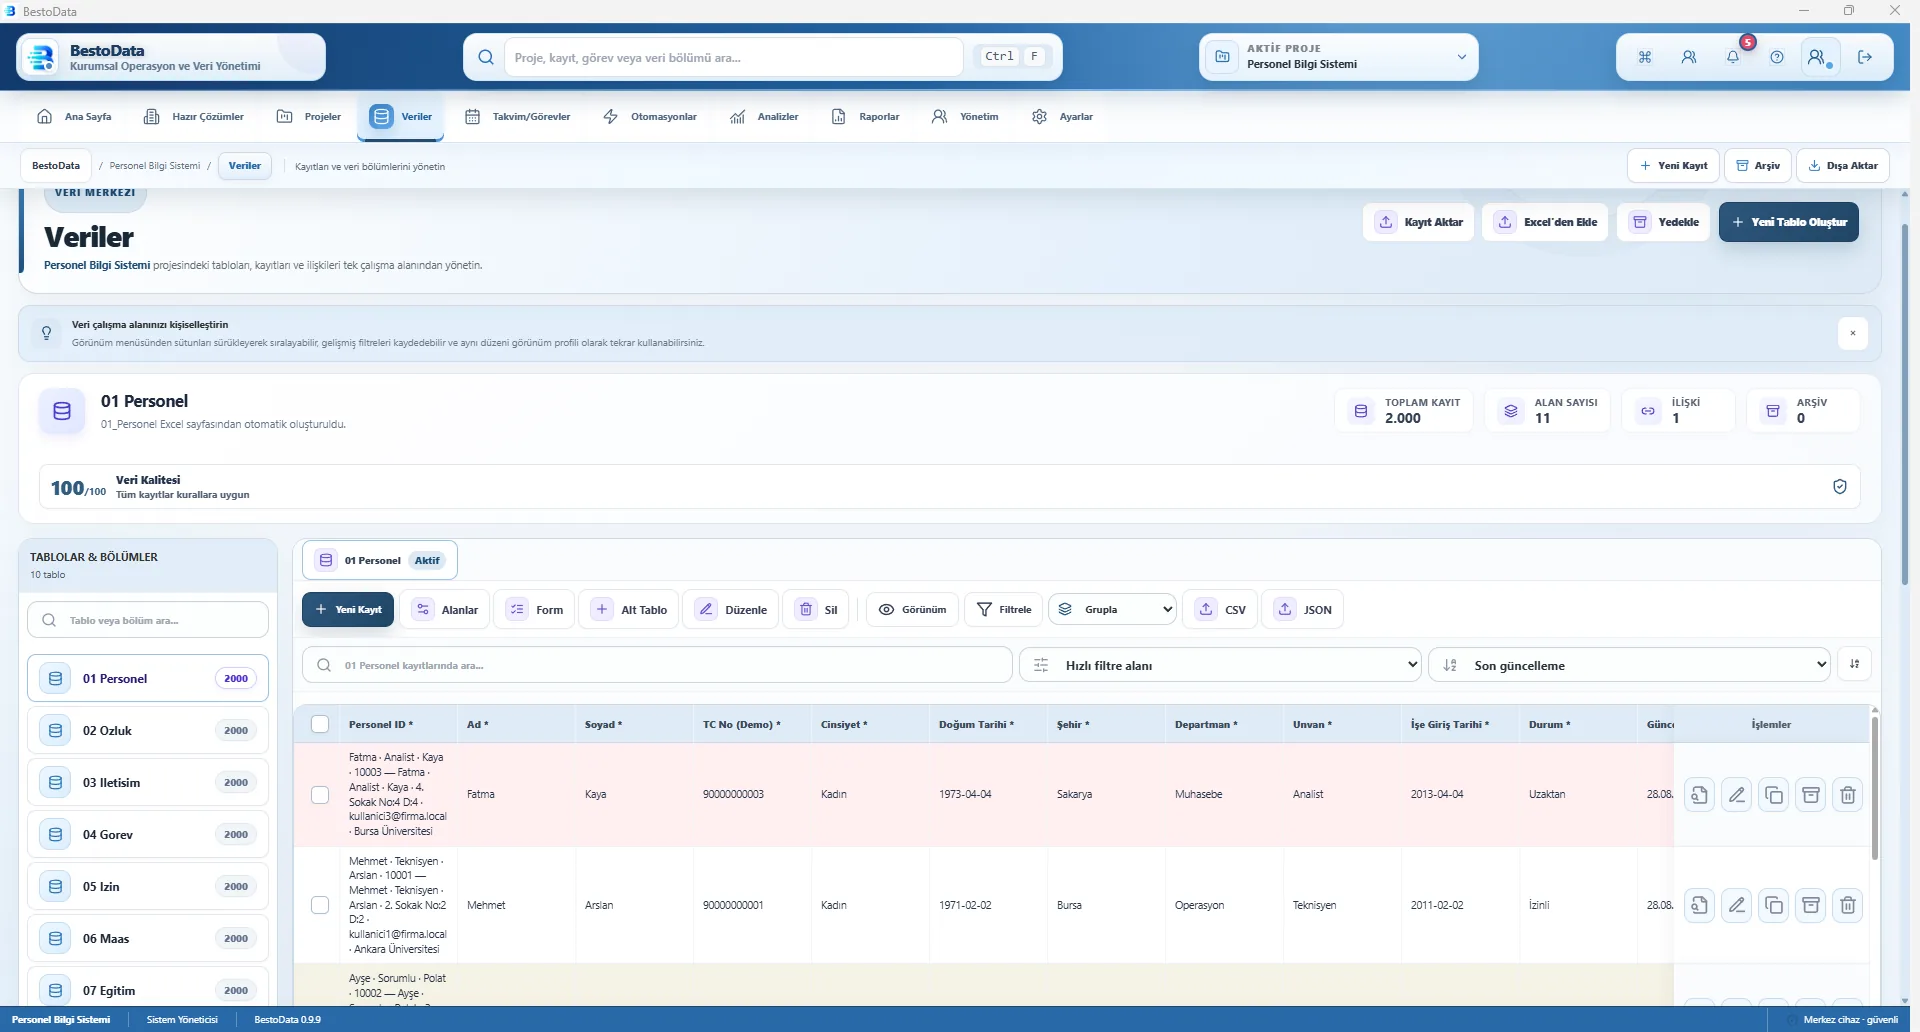Open the Otomasyonlar menu tab
The image size is (1920, 1032).
(x=650, y=117)
